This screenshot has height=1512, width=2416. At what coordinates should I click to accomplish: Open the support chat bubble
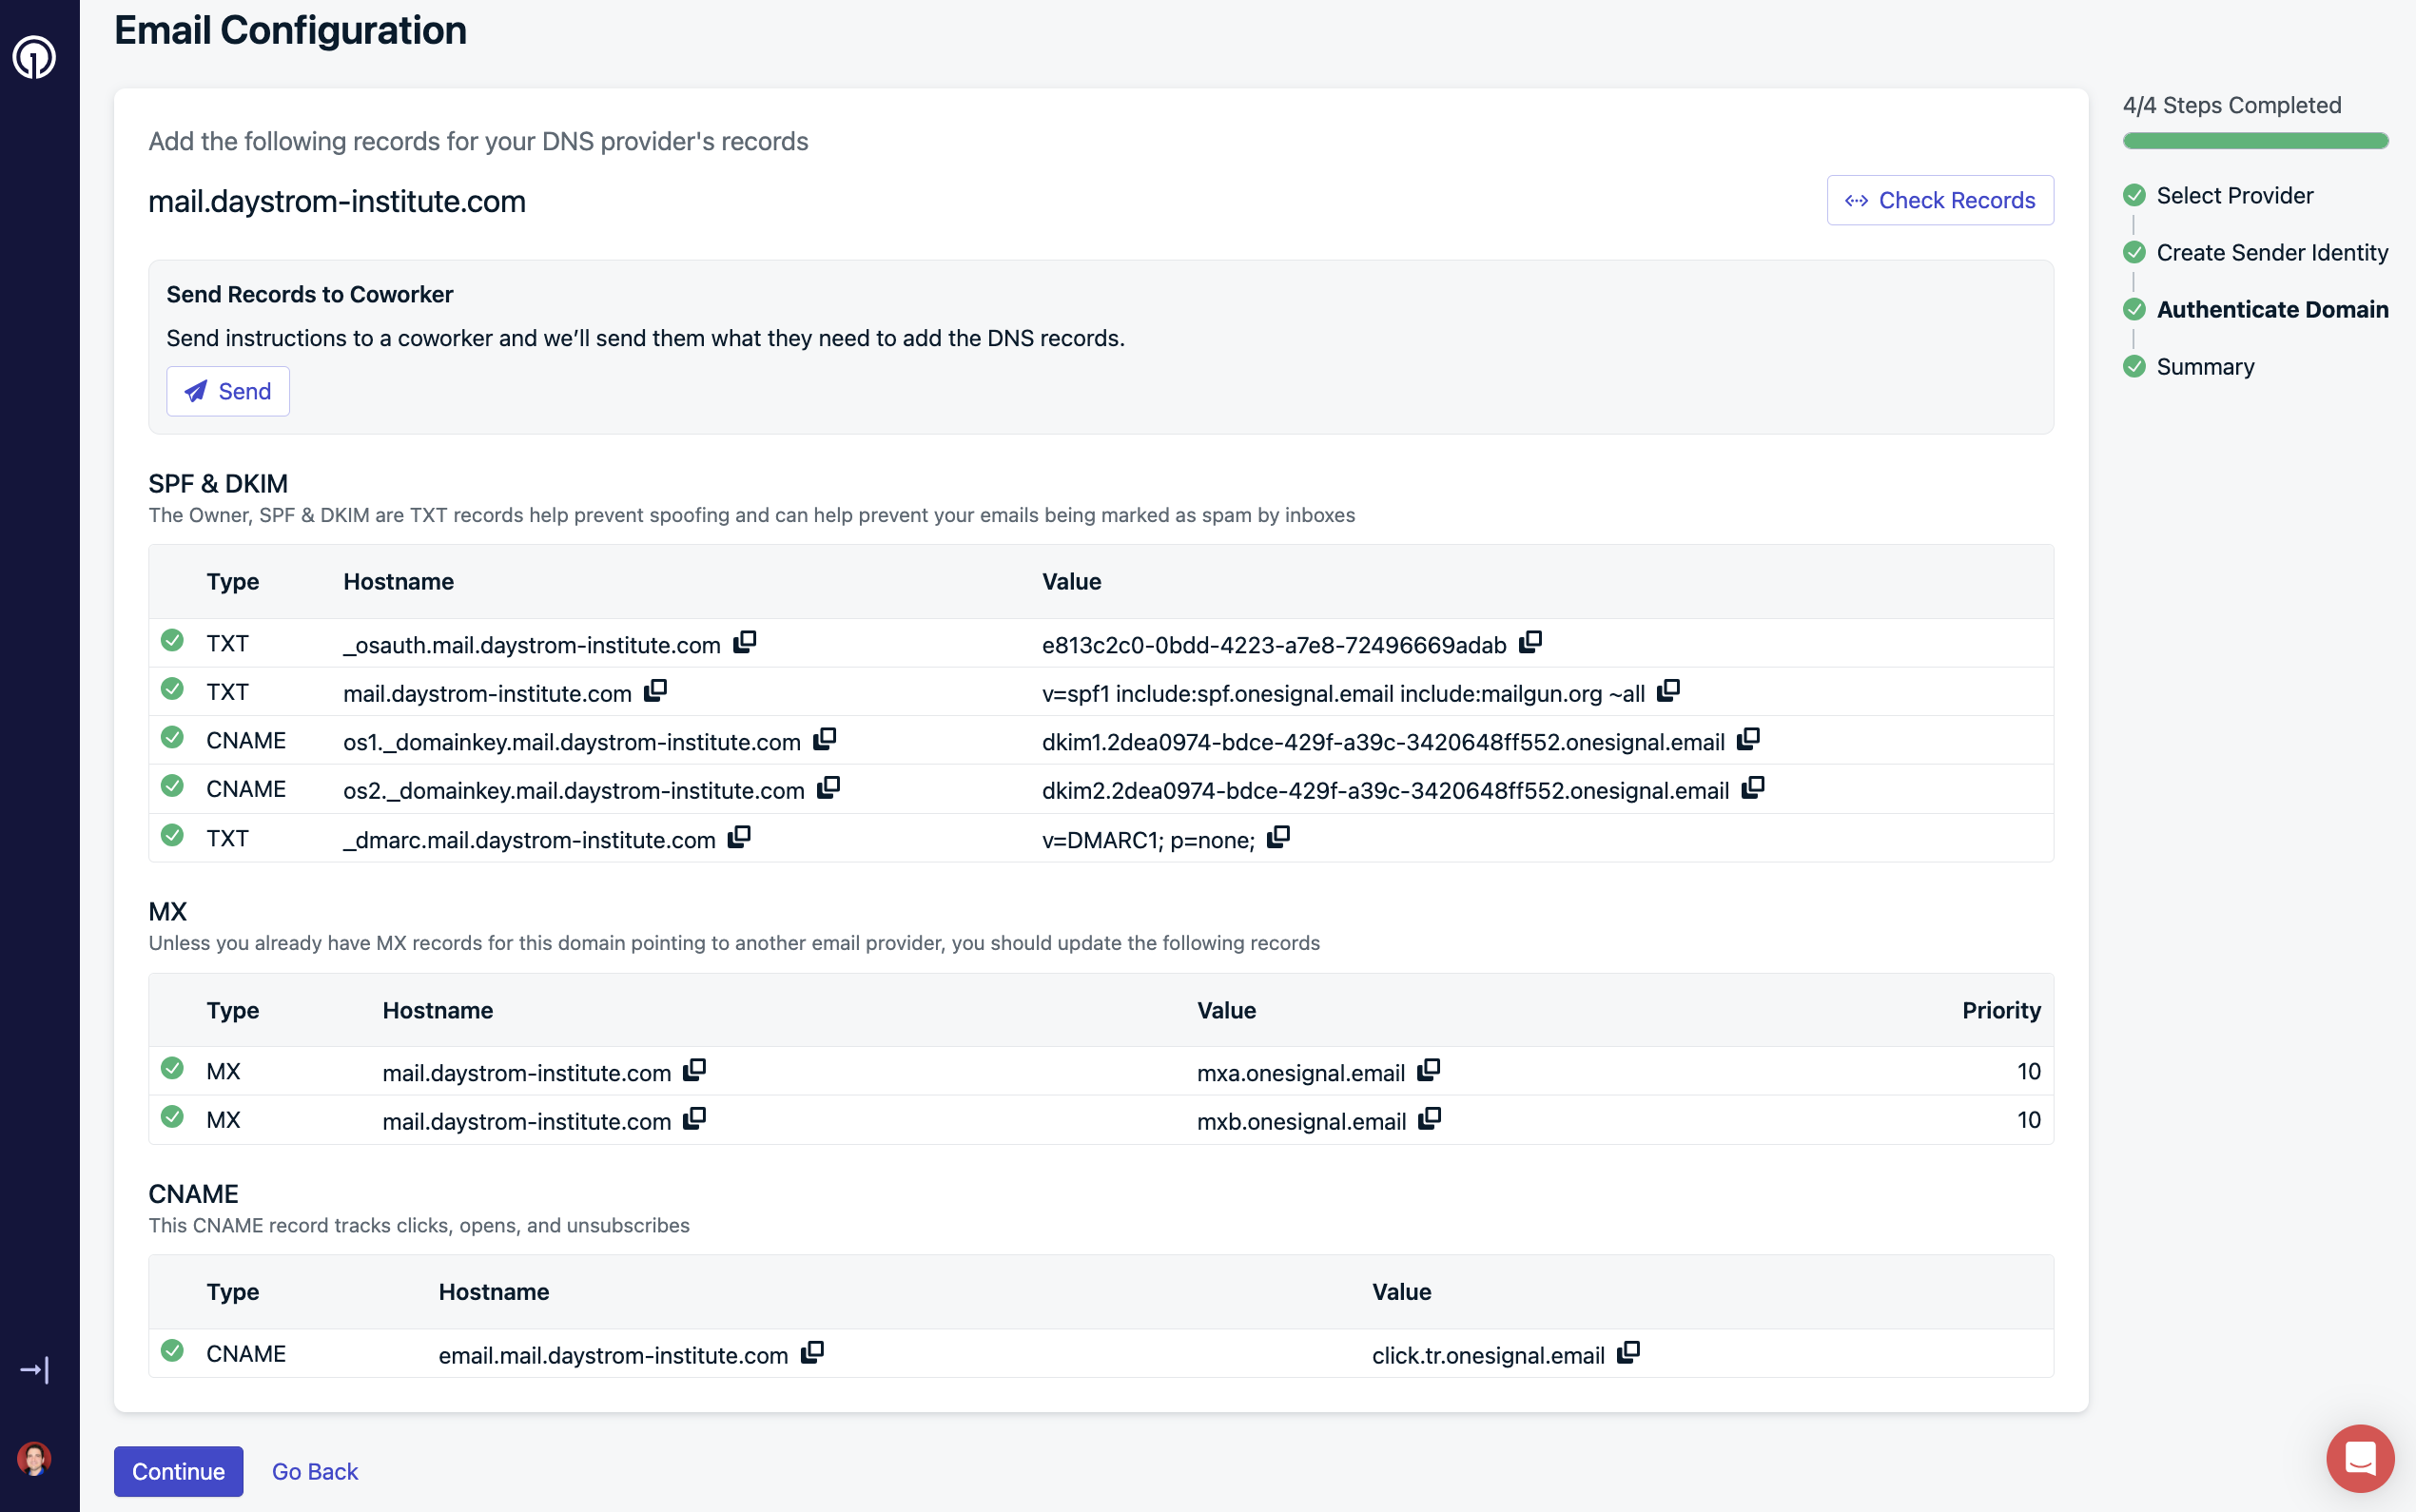[2359, 1457]
